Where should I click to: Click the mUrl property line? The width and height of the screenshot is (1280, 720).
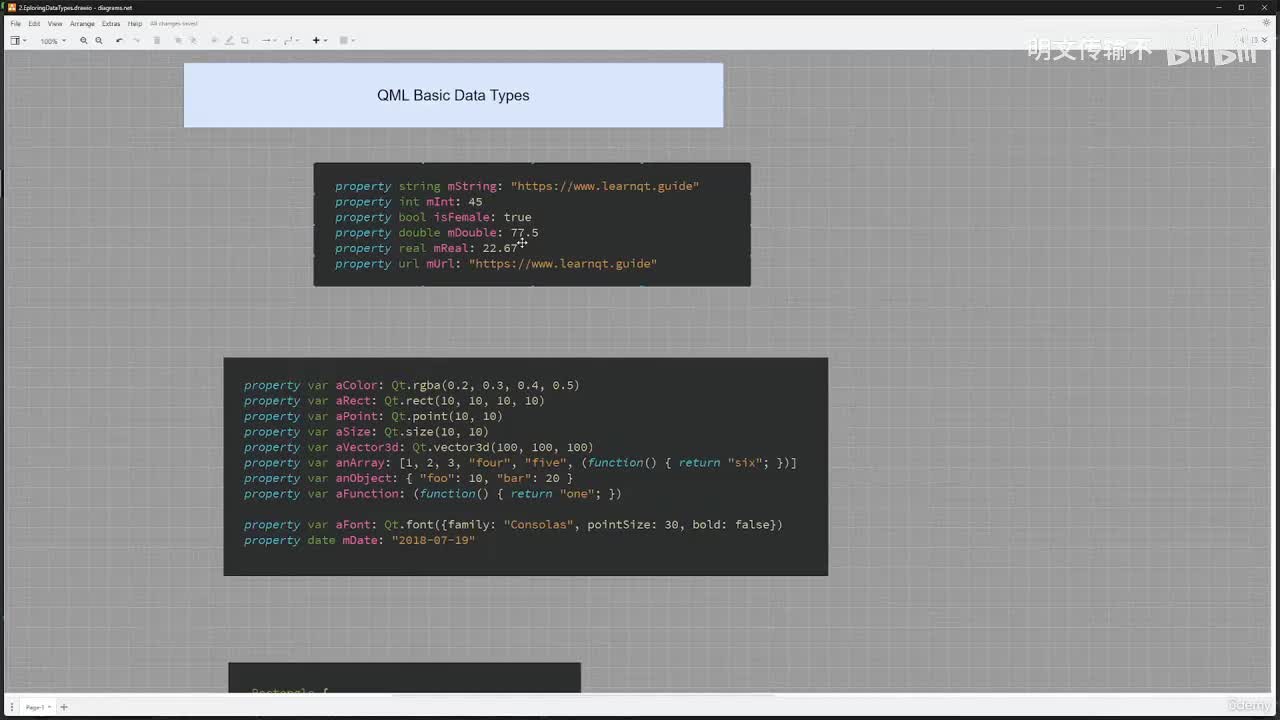pyautogui.click(x=496, y=264)
